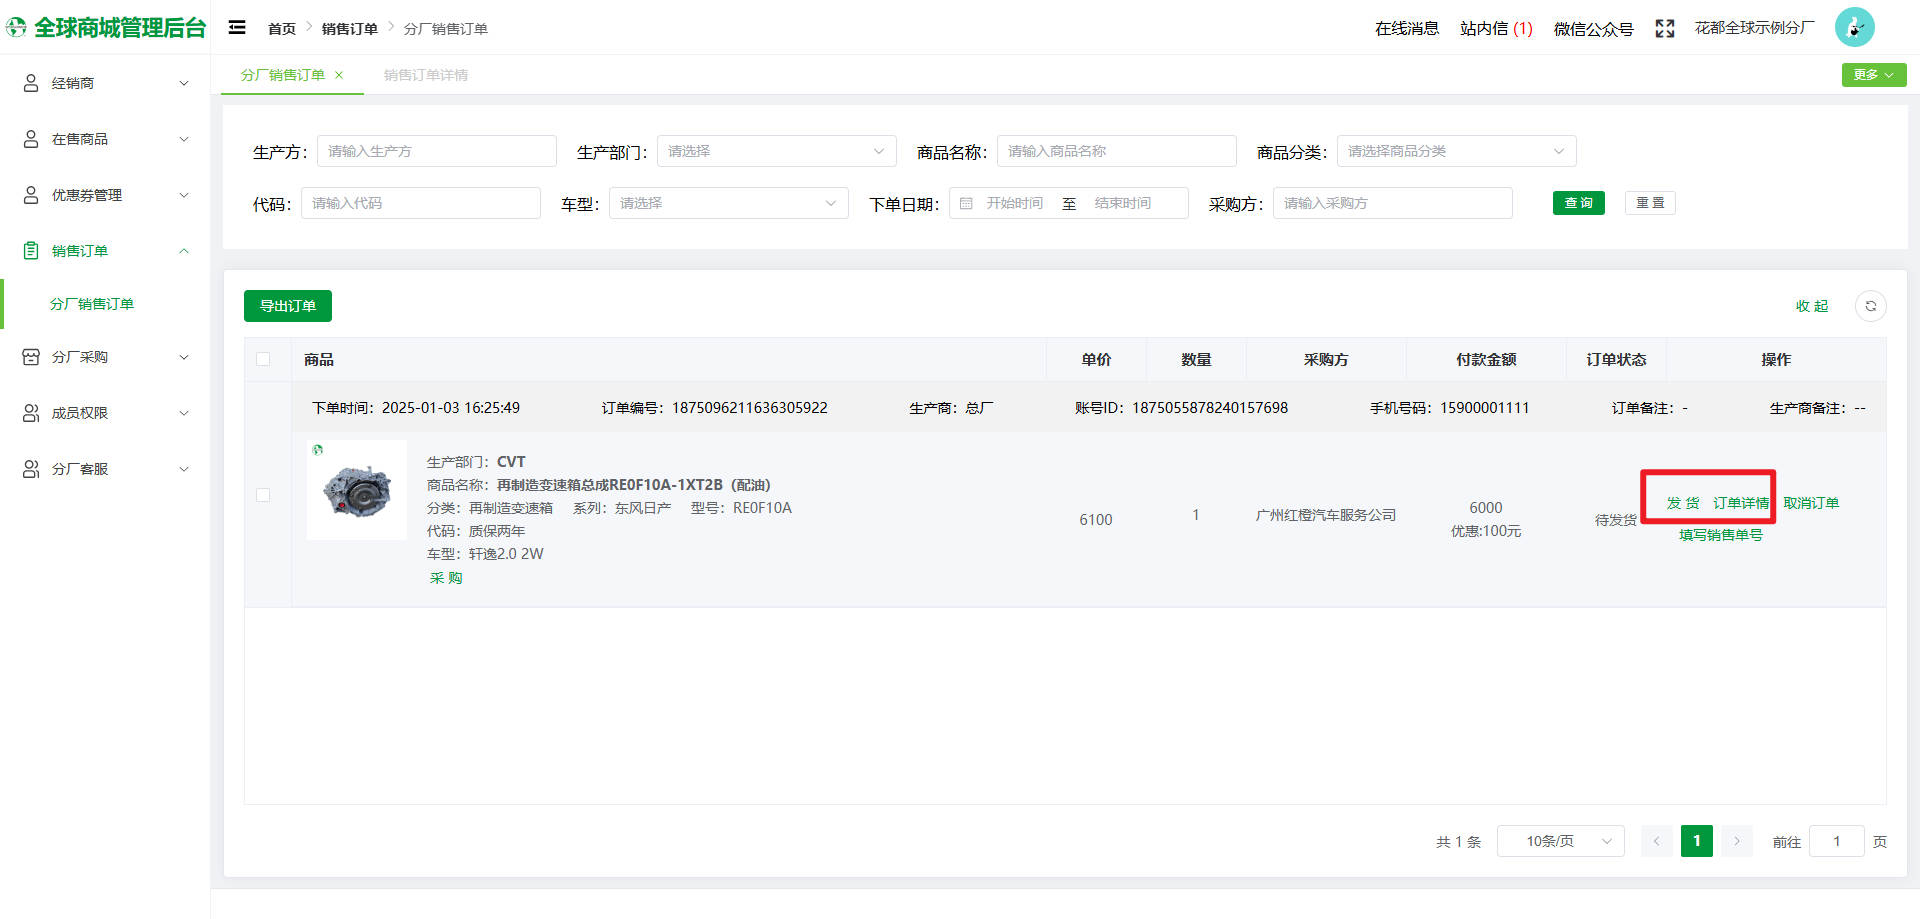Screen dimensions: 1920x919
Task: Click the 导出订单 button
Action: coord(288,306)
